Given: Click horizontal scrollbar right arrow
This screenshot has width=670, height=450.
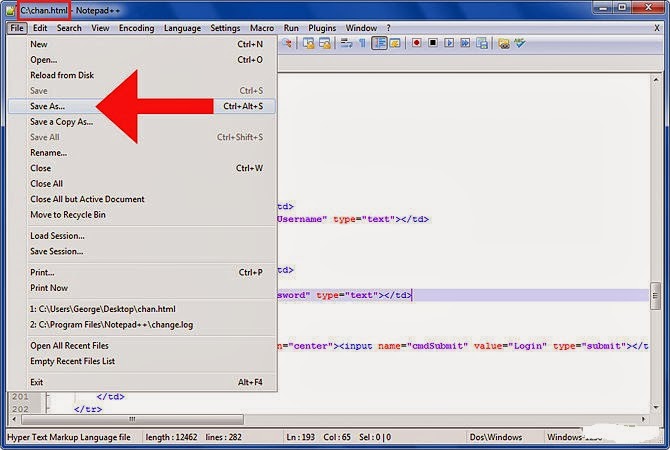Looking at the screenshot, I should pos(644,419).
